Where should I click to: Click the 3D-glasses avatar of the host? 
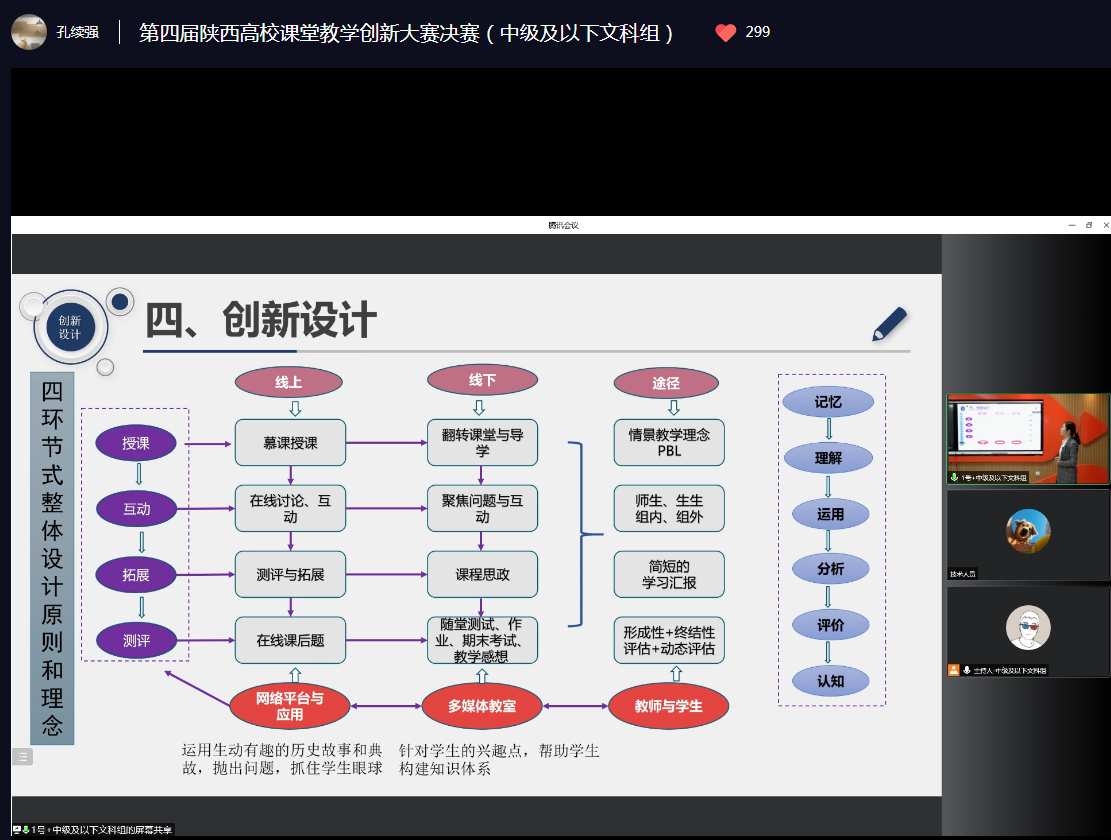[1028, 627]
